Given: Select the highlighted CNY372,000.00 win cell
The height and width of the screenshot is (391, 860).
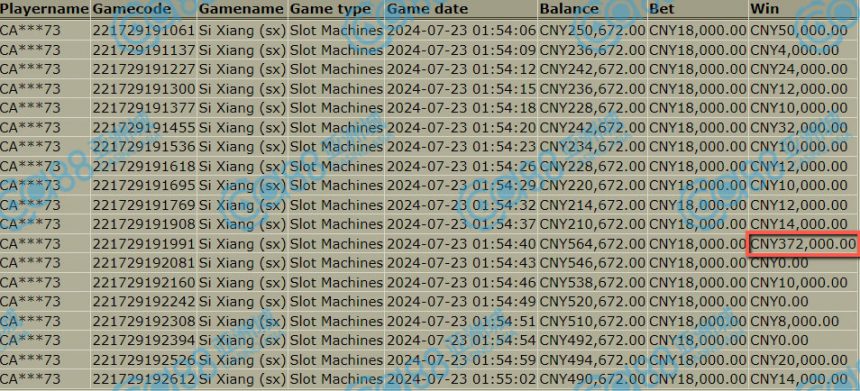Looking at the screenshot, I should click(803, 243).
